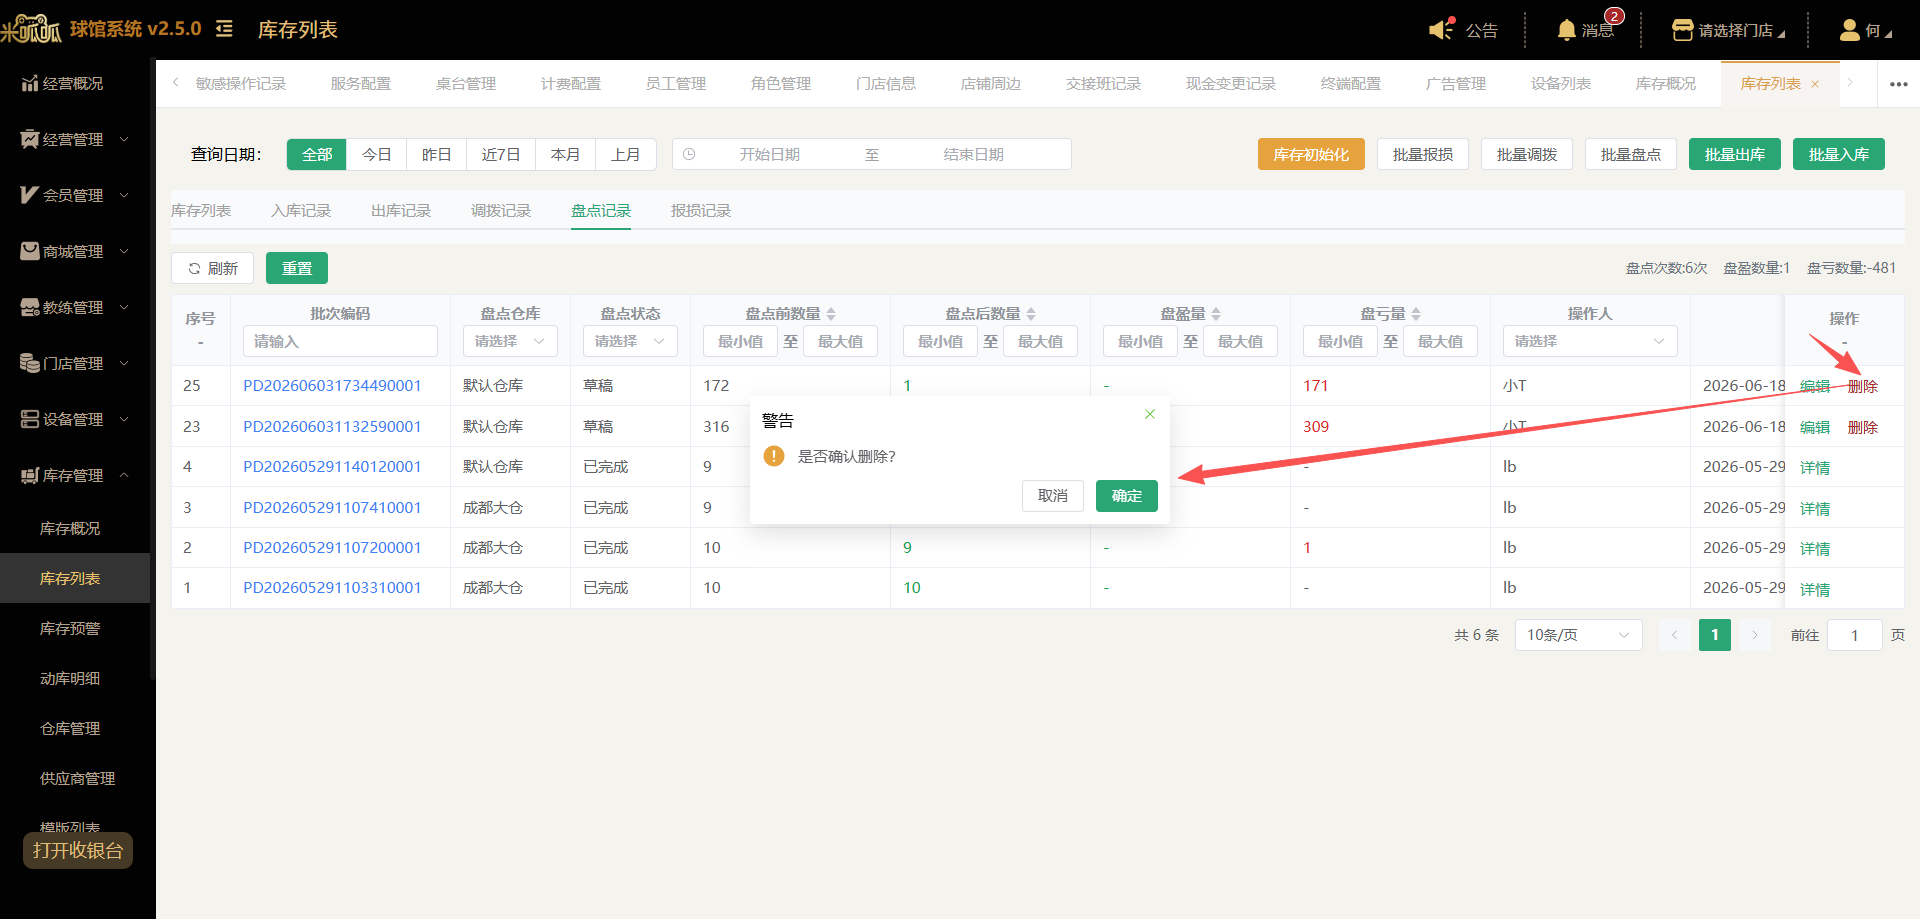The width and height of the screenshot is (1920, 919).
Task: Open the user profile icon
Action: (x=1849, y=30)
